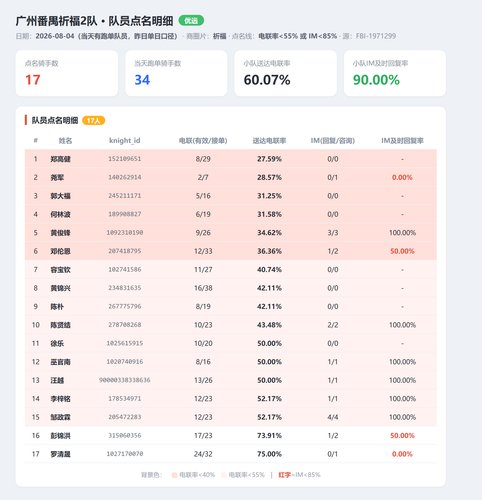
Task: Click the team IM rate 90.00%
Action: click(x=376, y=80)
